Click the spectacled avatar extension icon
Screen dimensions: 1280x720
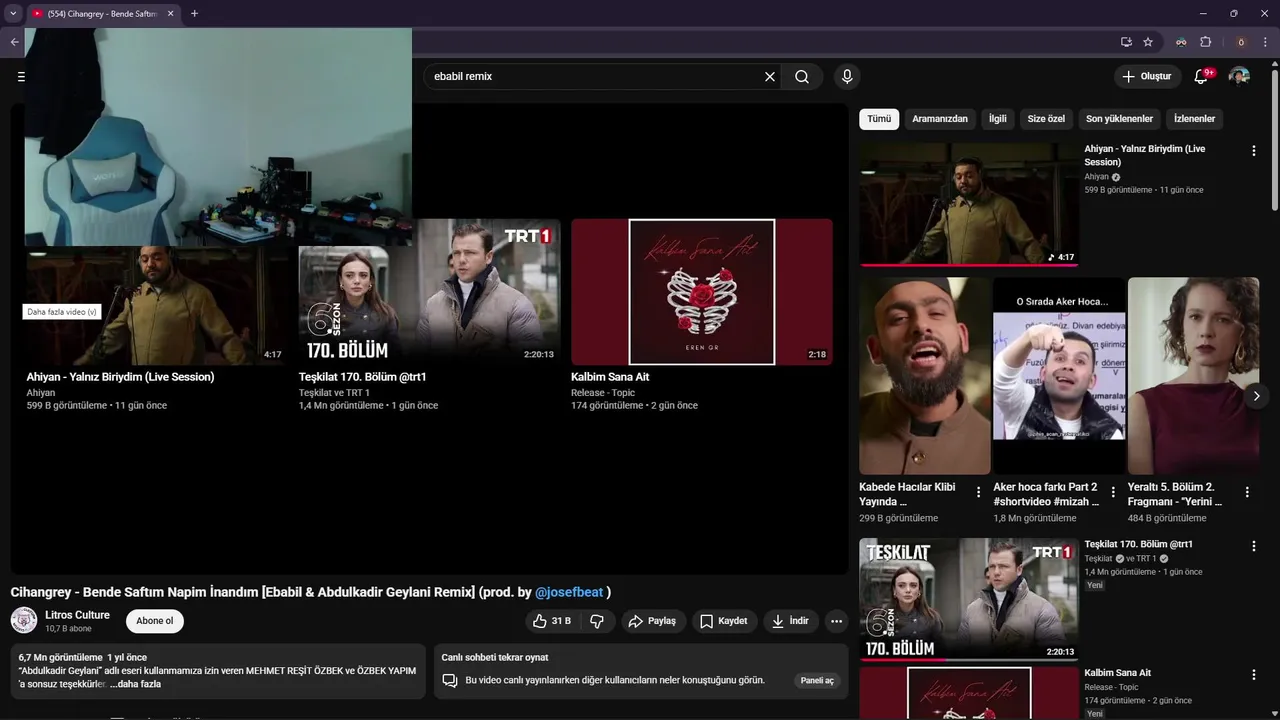point(1181,42)
